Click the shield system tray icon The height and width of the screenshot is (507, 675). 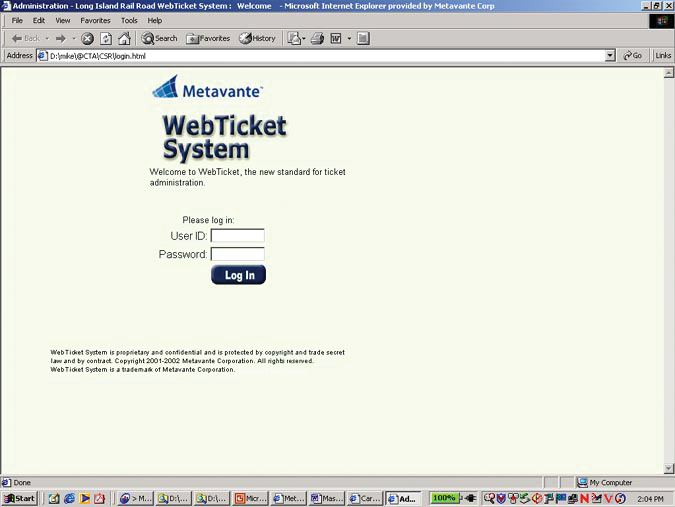pos(501,498)
